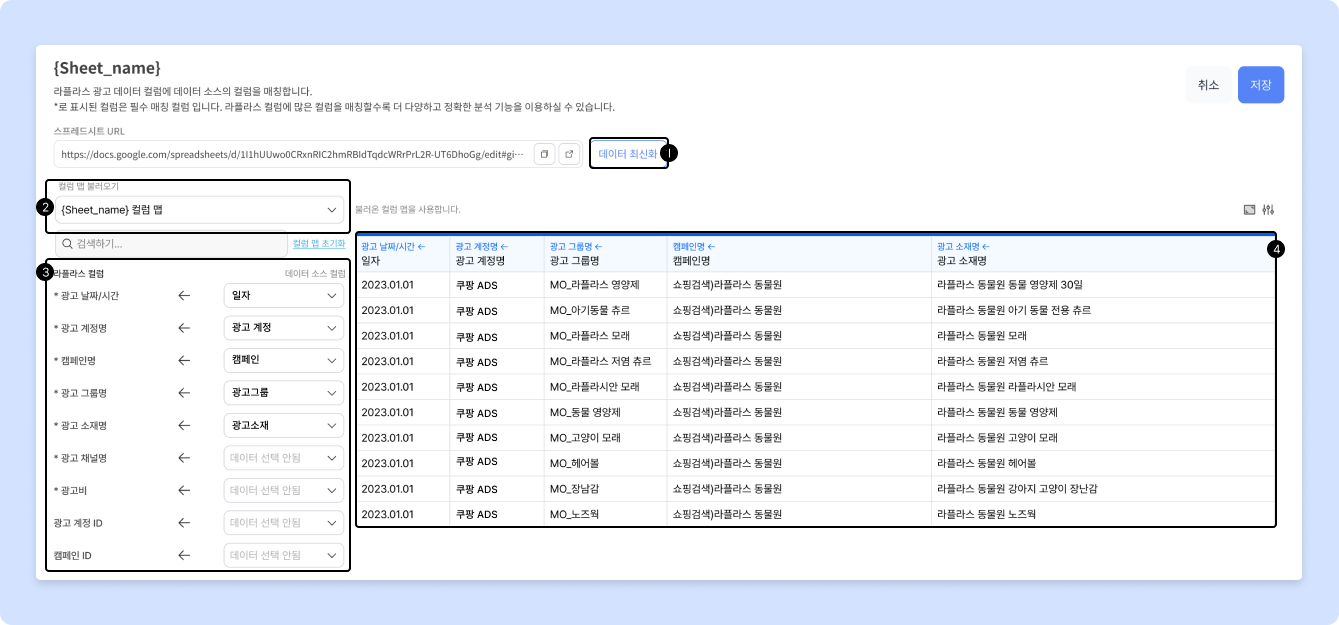Click the expand table view icon
This screenshot has width=1339, height=625.
click(x=1248, y=210)
